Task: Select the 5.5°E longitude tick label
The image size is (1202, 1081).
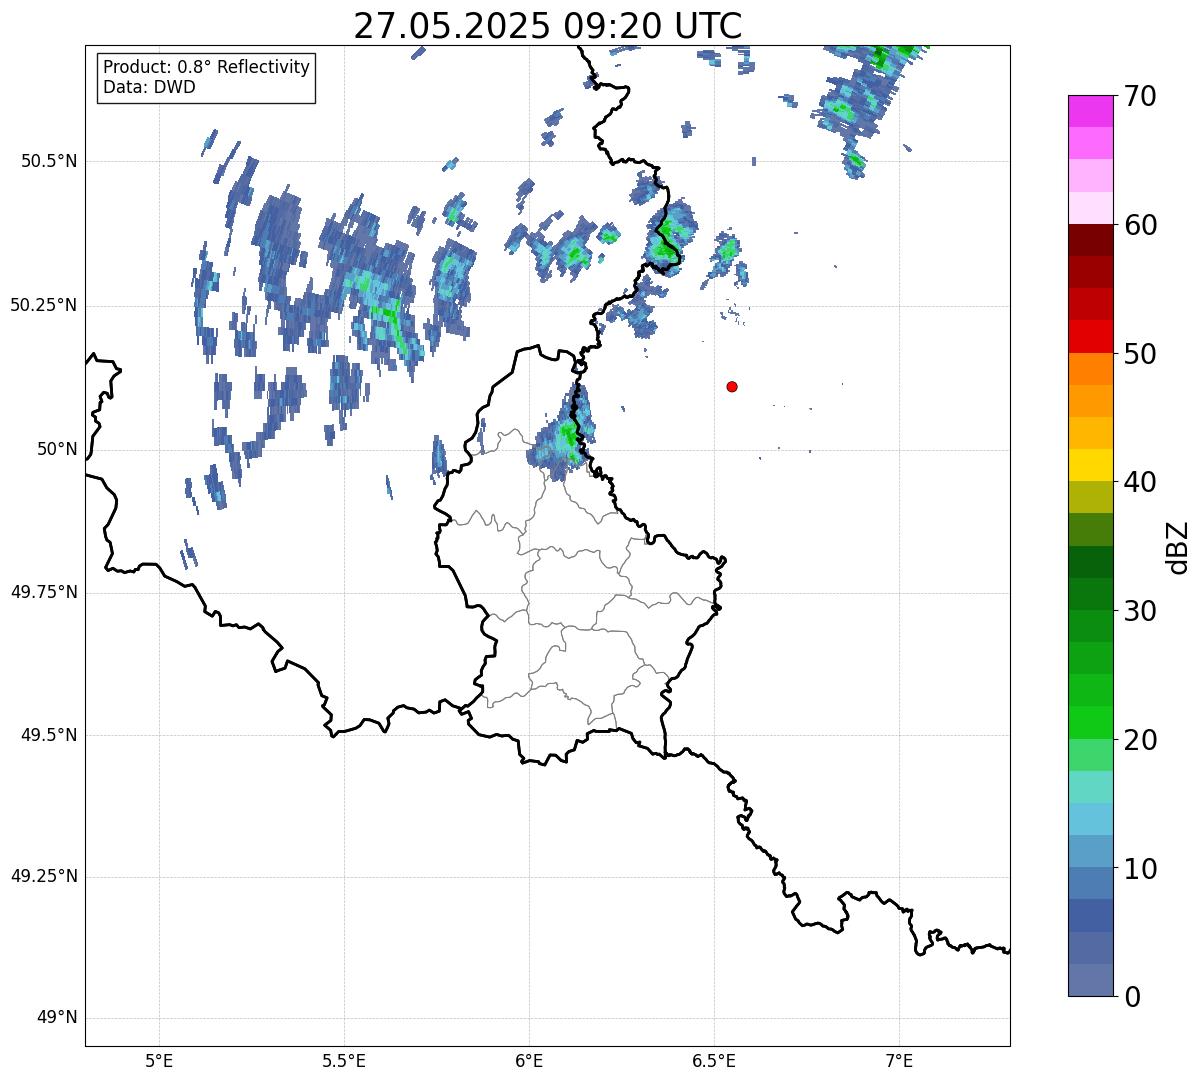Action: [344, 1060]
